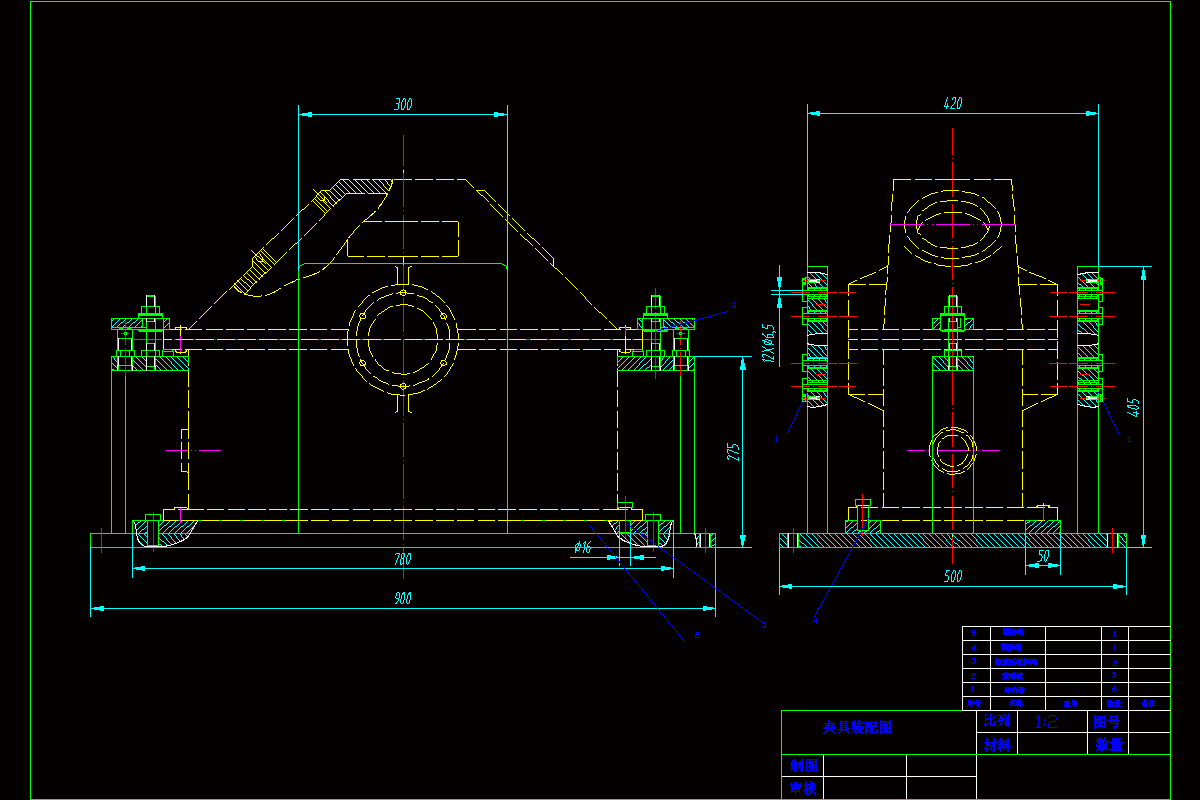The width and height of the screenshot is (1200, 800).
Task: Select the row number '5' in the parts list
Action: click(973, 633)
